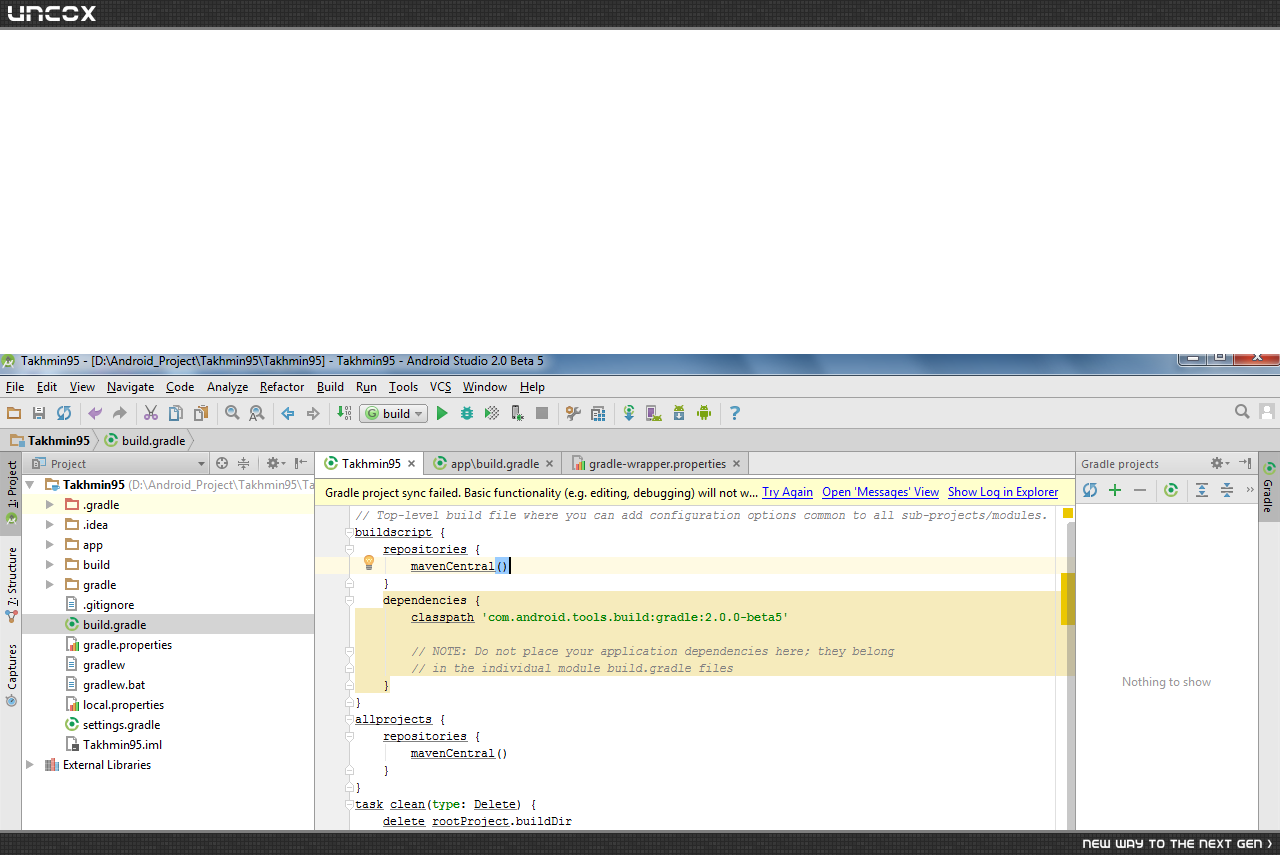Click the Run with Coverage icon
This screenshot has height=855, width=1280.
492,413
